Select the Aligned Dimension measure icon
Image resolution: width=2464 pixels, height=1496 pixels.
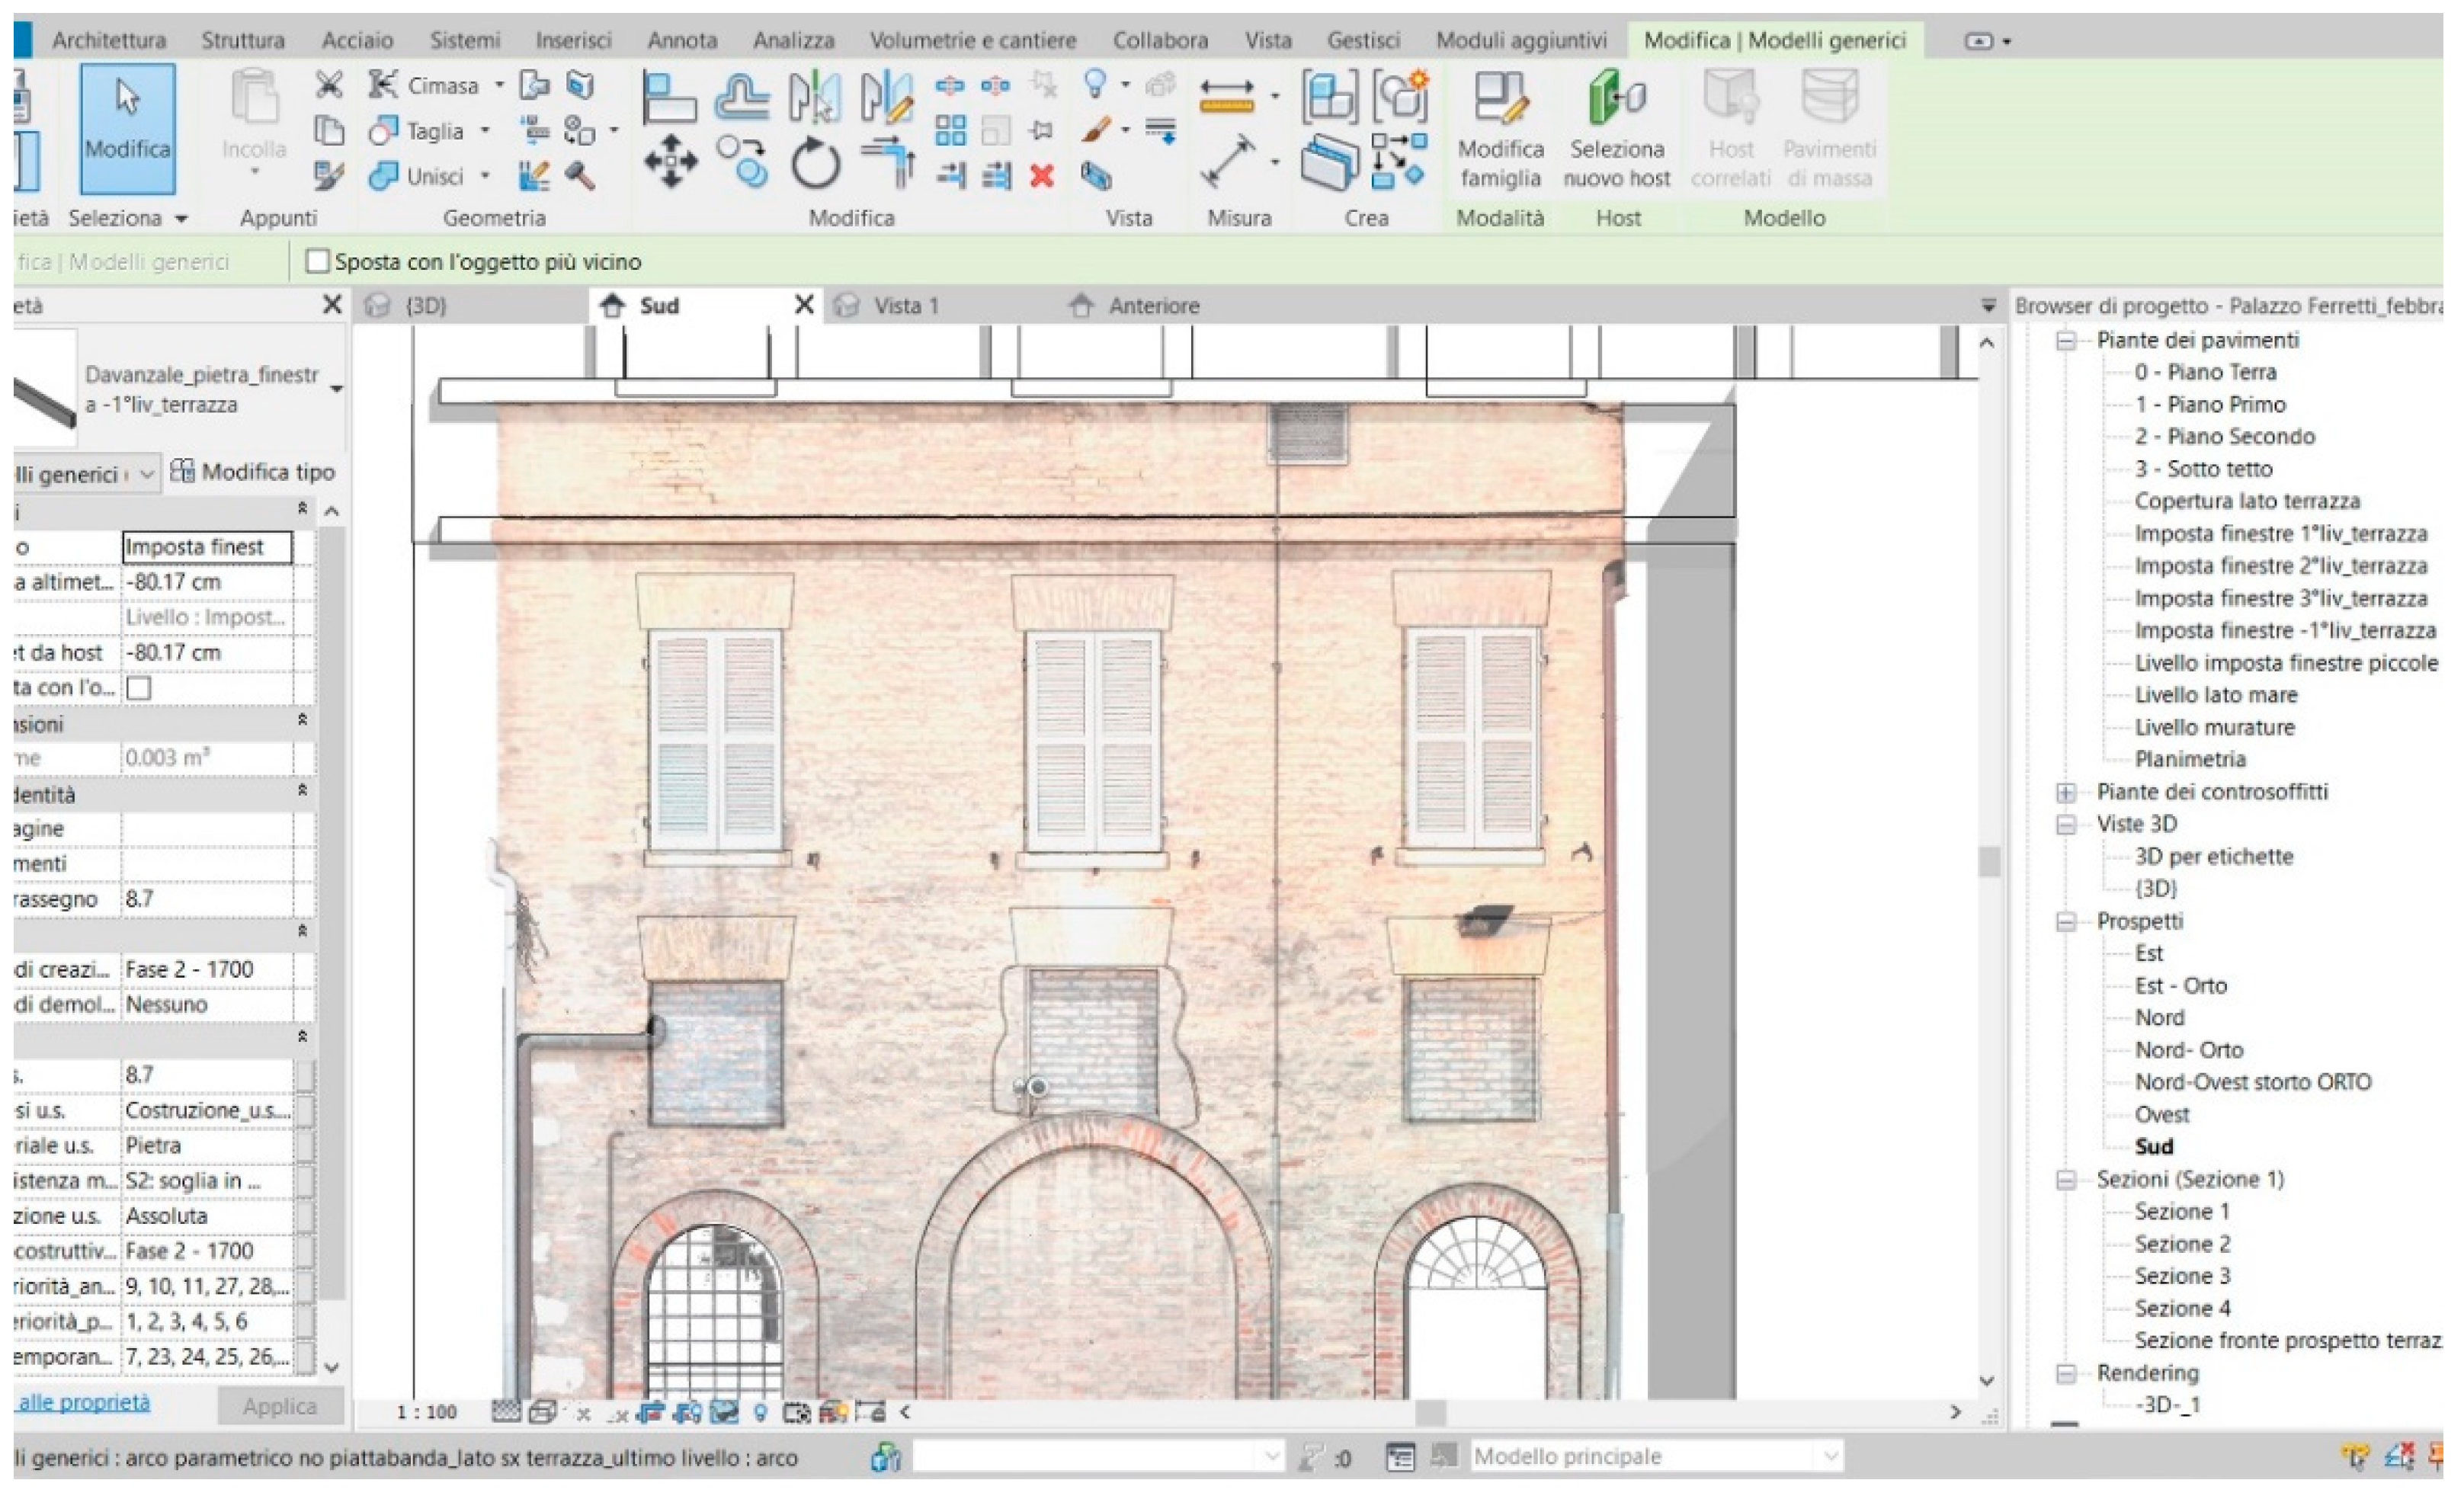pos(1227,162)
